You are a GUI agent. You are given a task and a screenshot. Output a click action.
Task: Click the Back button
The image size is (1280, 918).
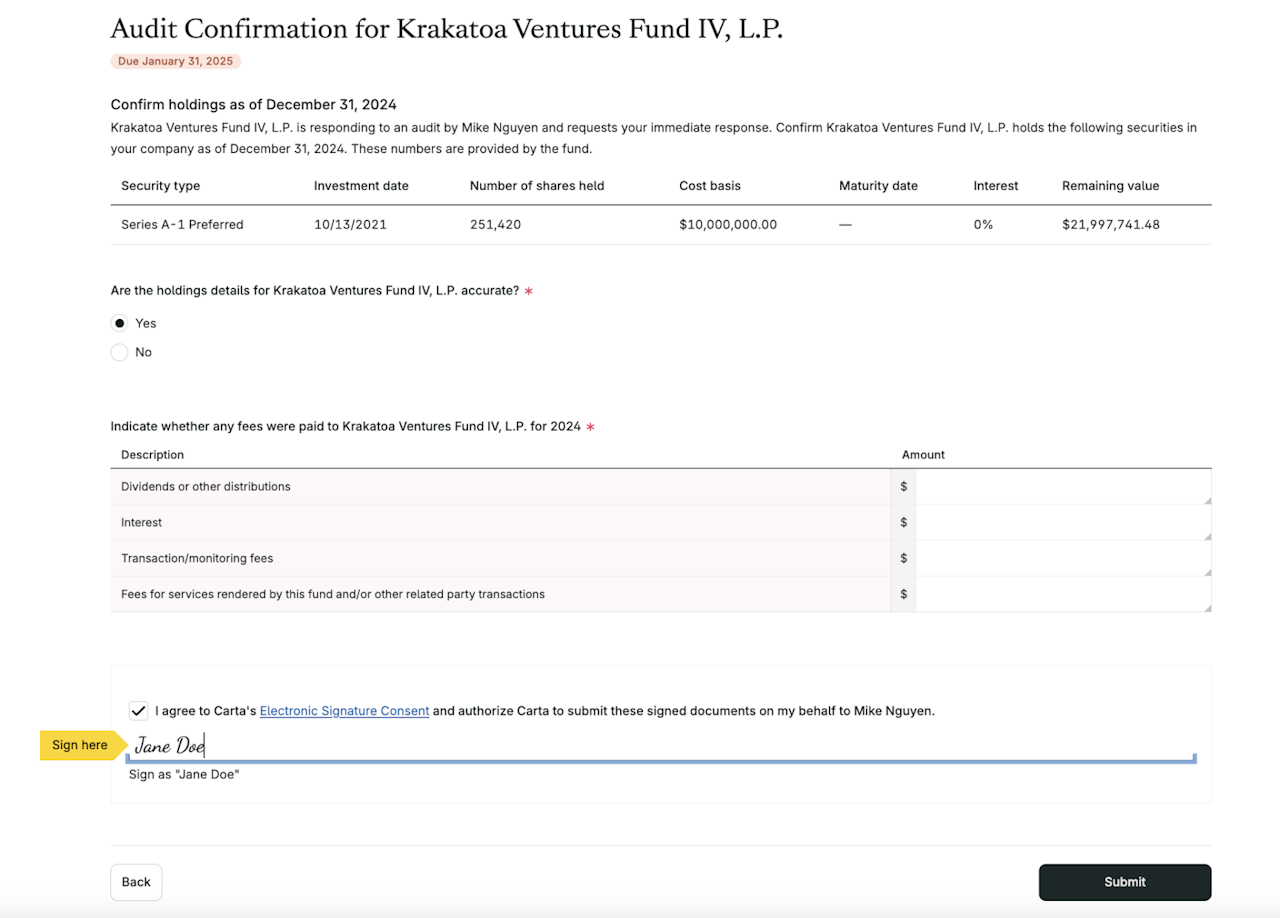click(x=136, y=882)
